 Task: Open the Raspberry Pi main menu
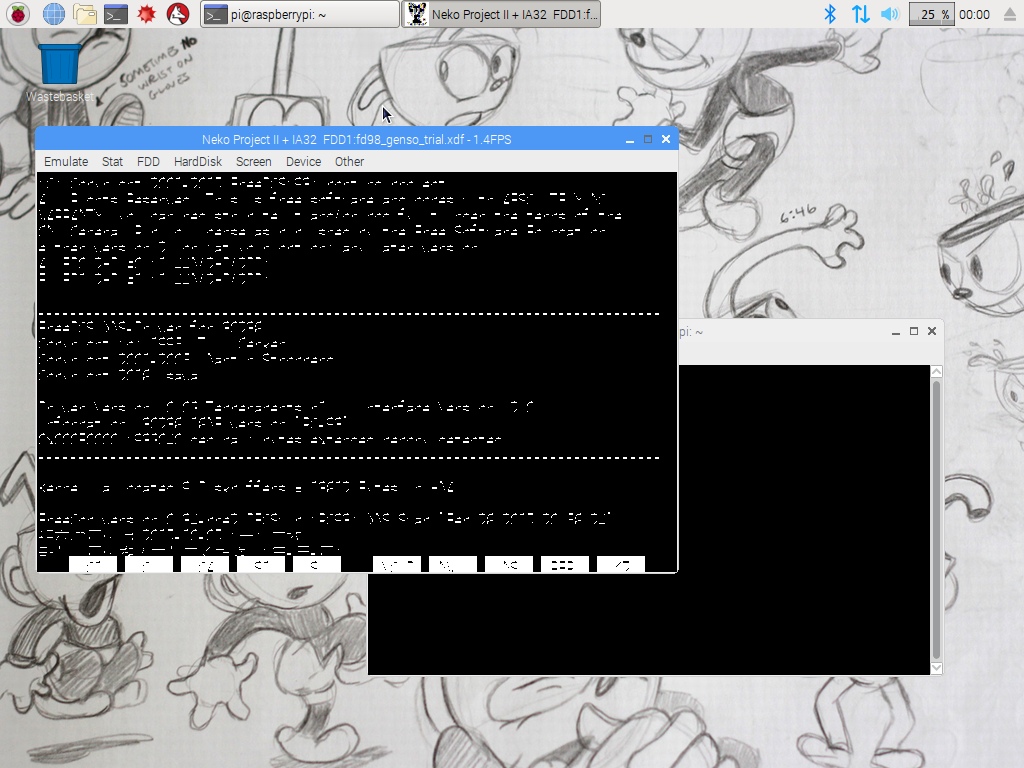point(18,14)
